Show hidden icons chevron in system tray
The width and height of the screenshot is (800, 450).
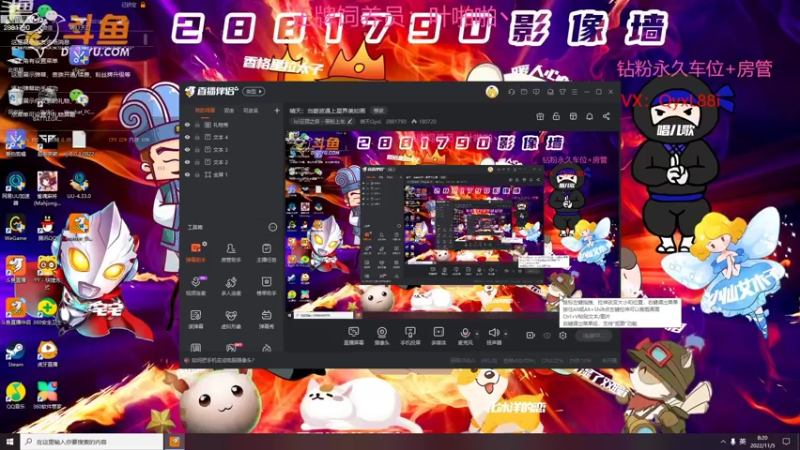click(x=723, y=441)
